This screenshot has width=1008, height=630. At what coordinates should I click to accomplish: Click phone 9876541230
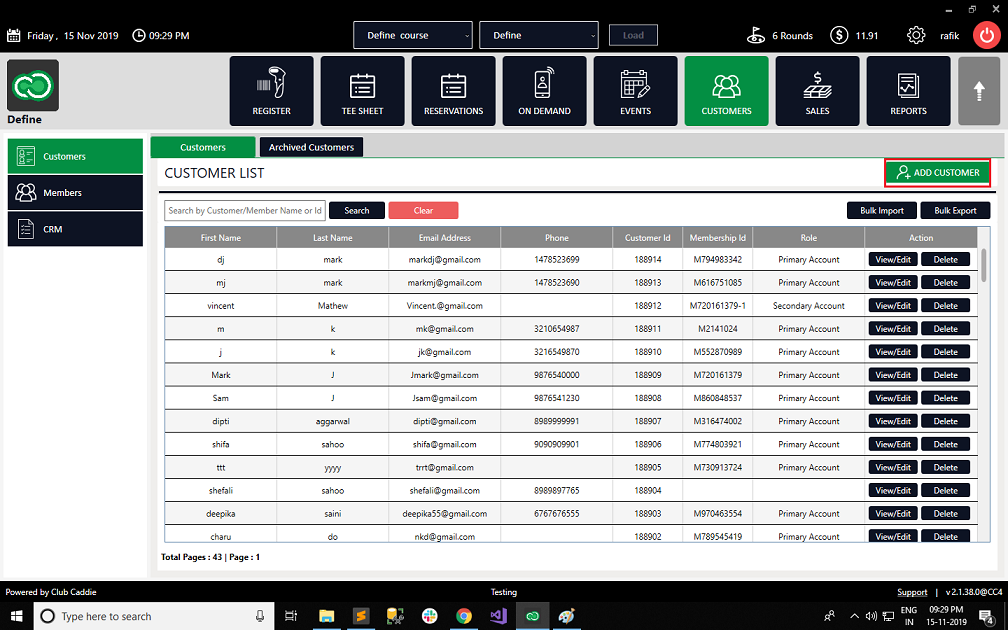557,398
